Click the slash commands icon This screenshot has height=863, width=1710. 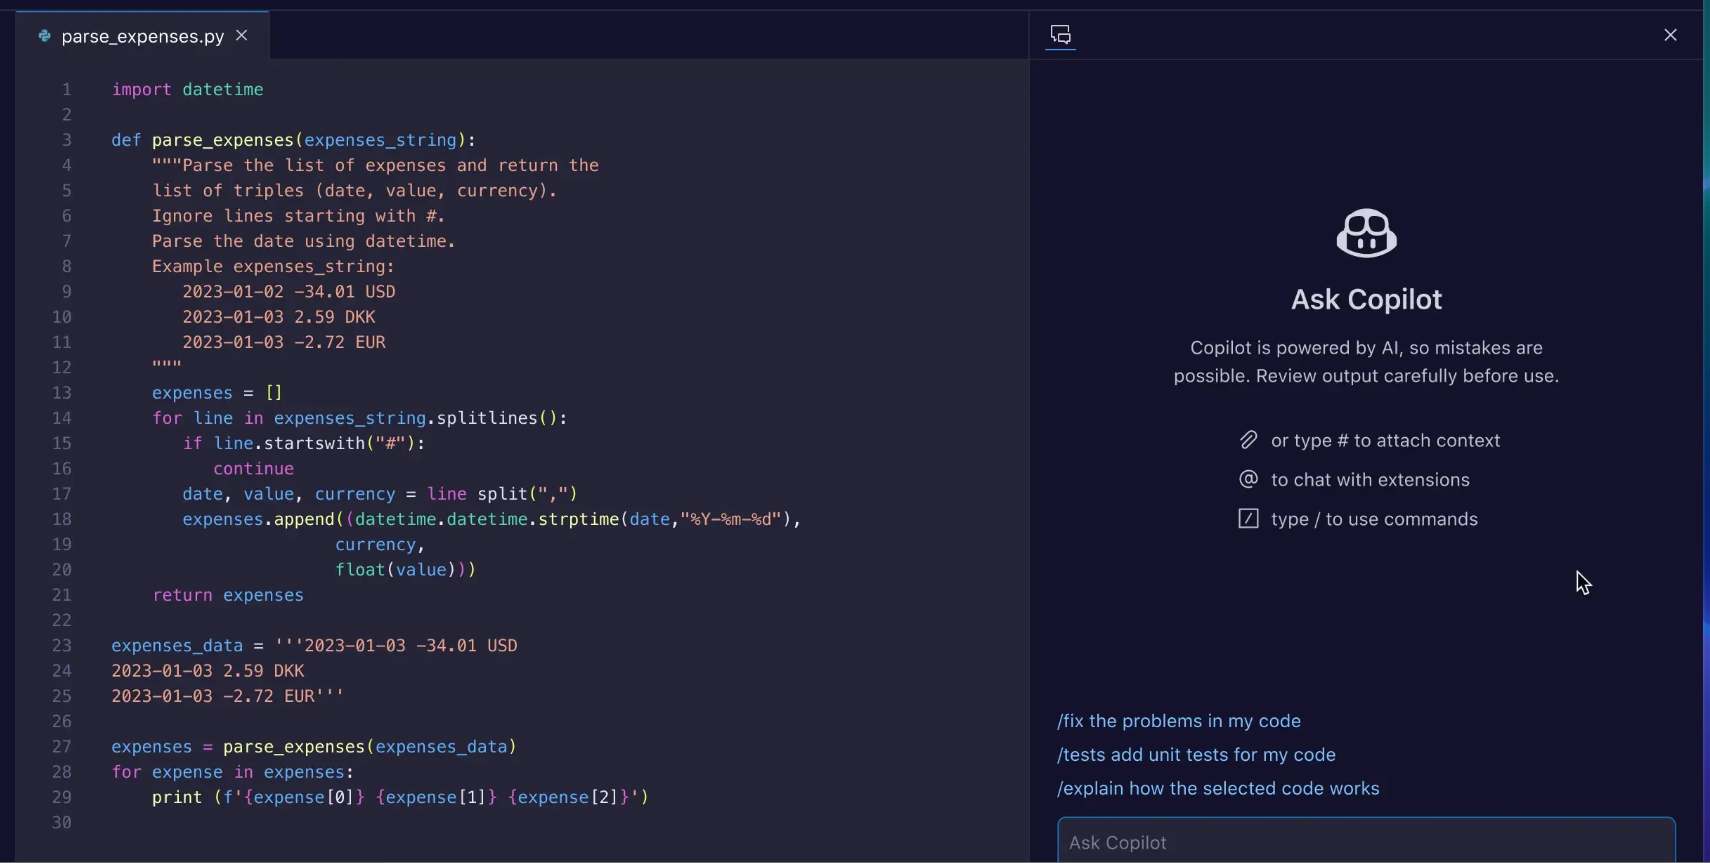1248,519
